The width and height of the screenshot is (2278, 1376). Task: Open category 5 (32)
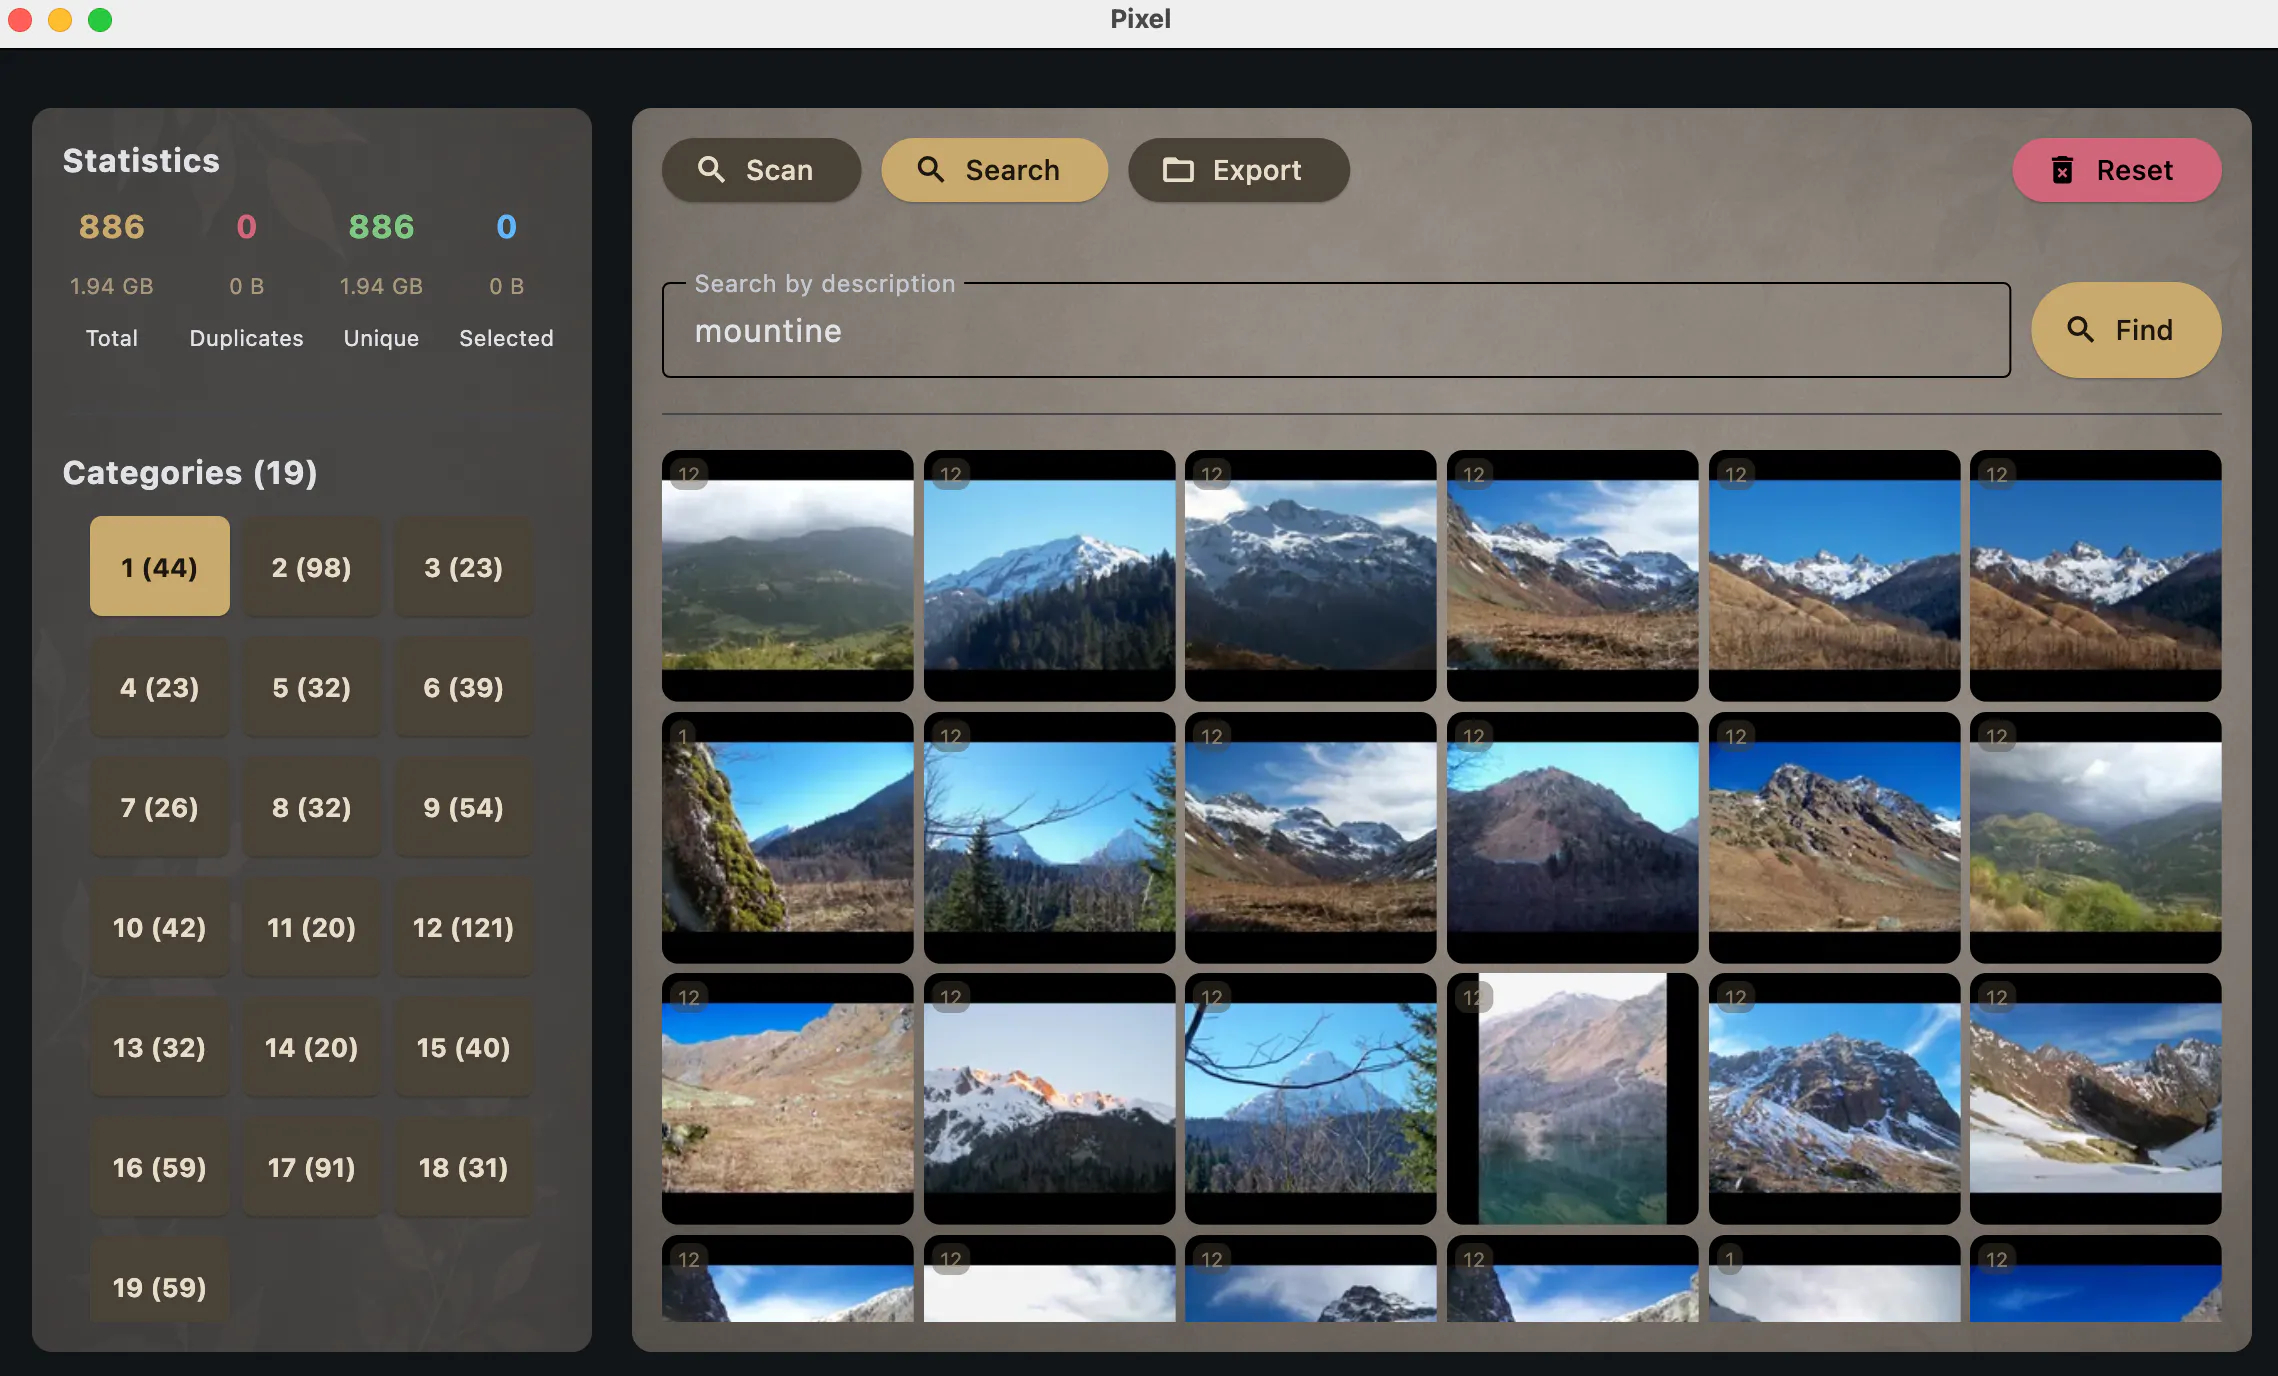point(312,687)
